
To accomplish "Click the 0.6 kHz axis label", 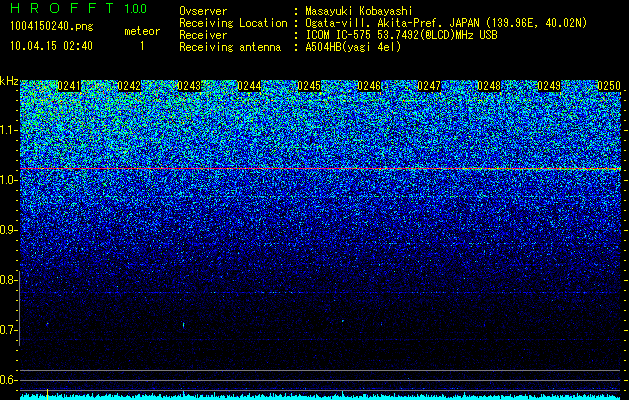I will click(8, 380).
